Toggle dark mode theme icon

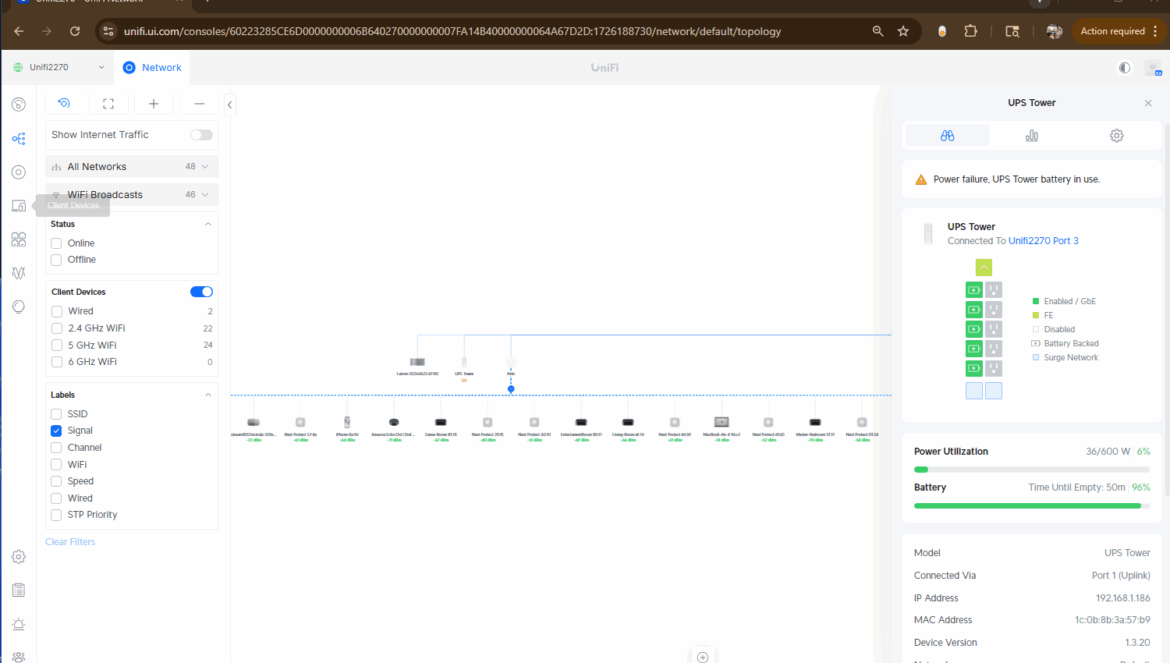click(x=1125, y=68)
